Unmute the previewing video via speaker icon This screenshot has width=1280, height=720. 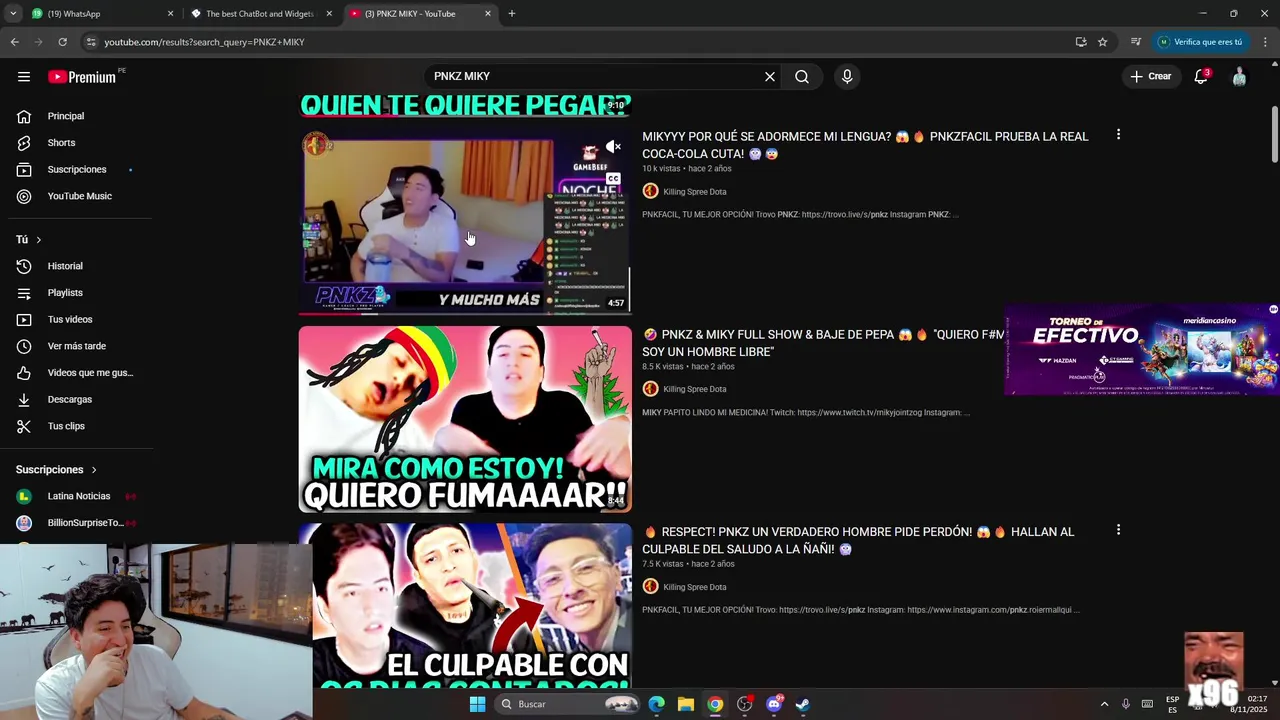(613, 147)
